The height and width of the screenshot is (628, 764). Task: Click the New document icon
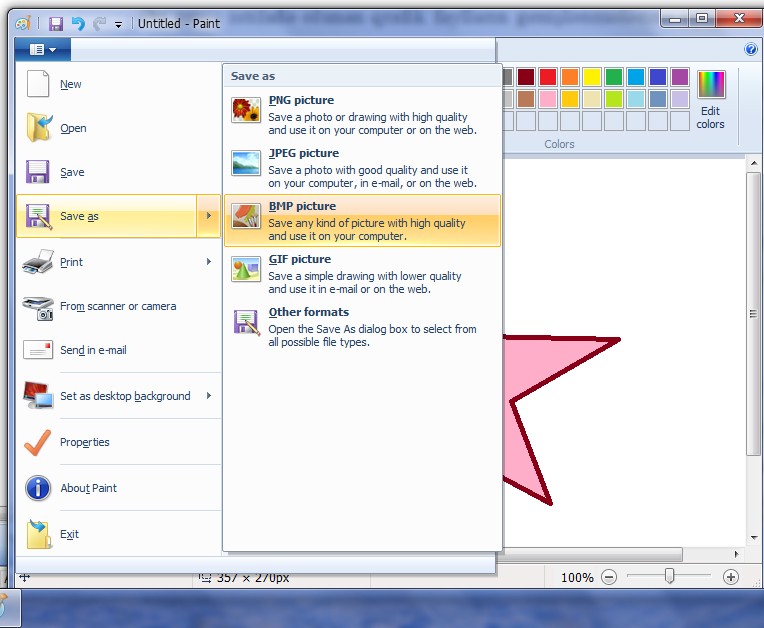(38, 84)
